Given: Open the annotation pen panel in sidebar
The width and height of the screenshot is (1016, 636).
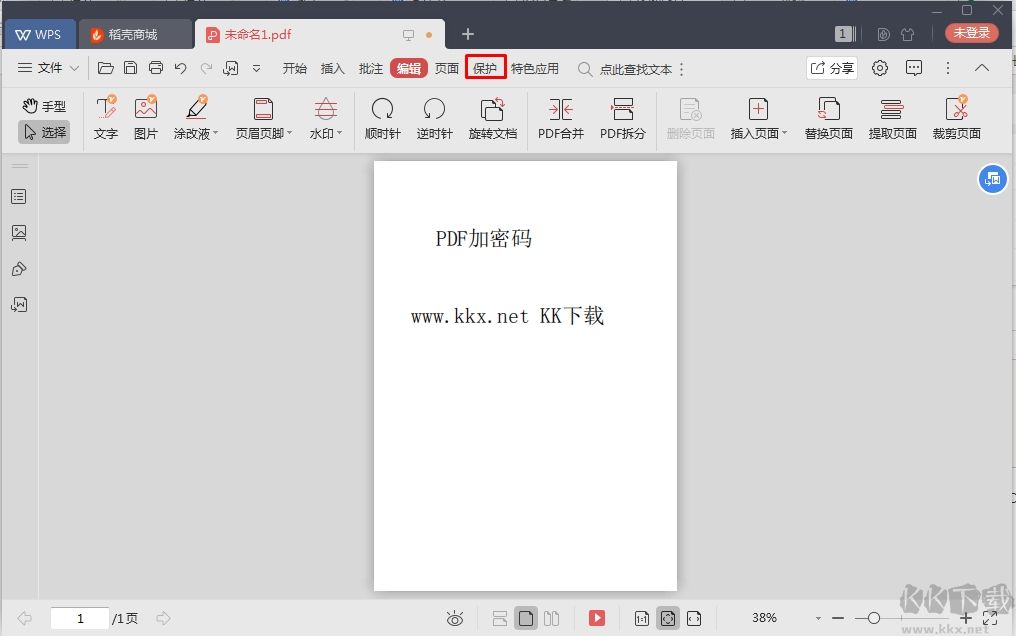Looking at the screenshot, I should pyautogui.click(x=19, y=268).
